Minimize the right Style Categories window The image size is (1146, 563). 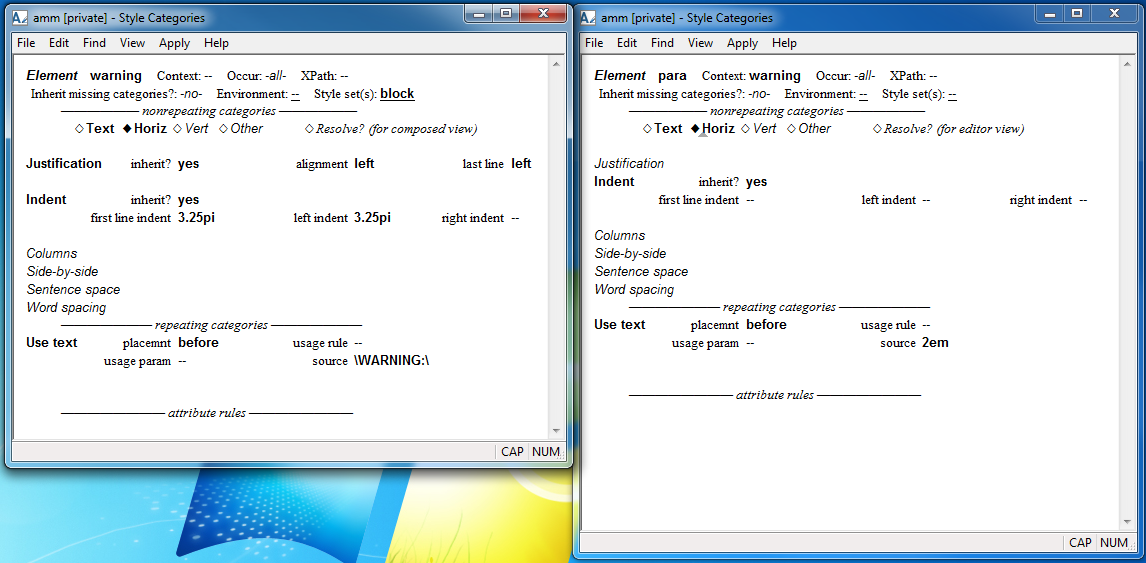click(1049, 13)
